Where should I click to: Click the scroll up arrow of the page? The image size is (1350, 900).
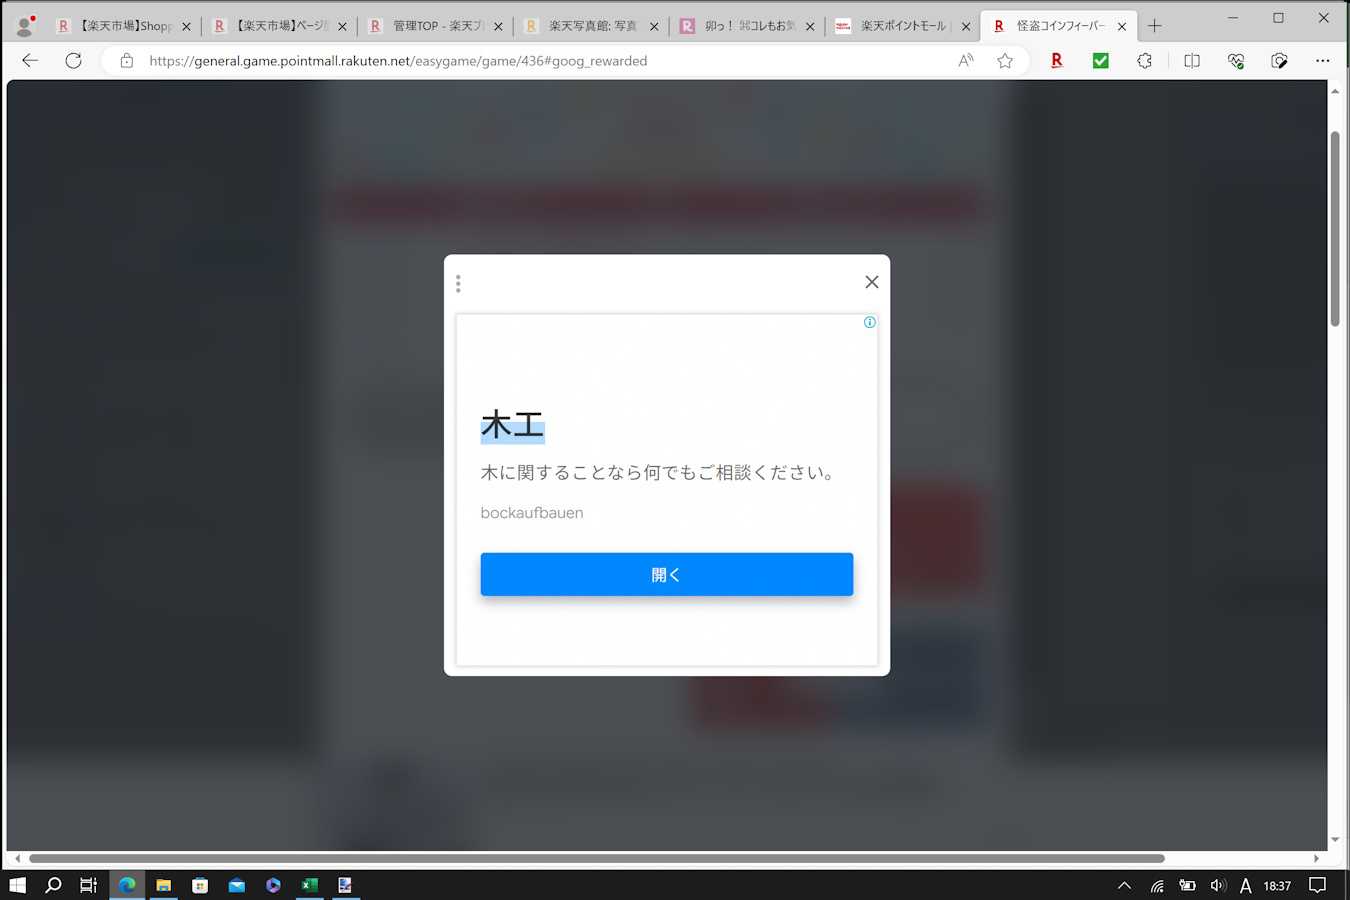pos(1335,91)
